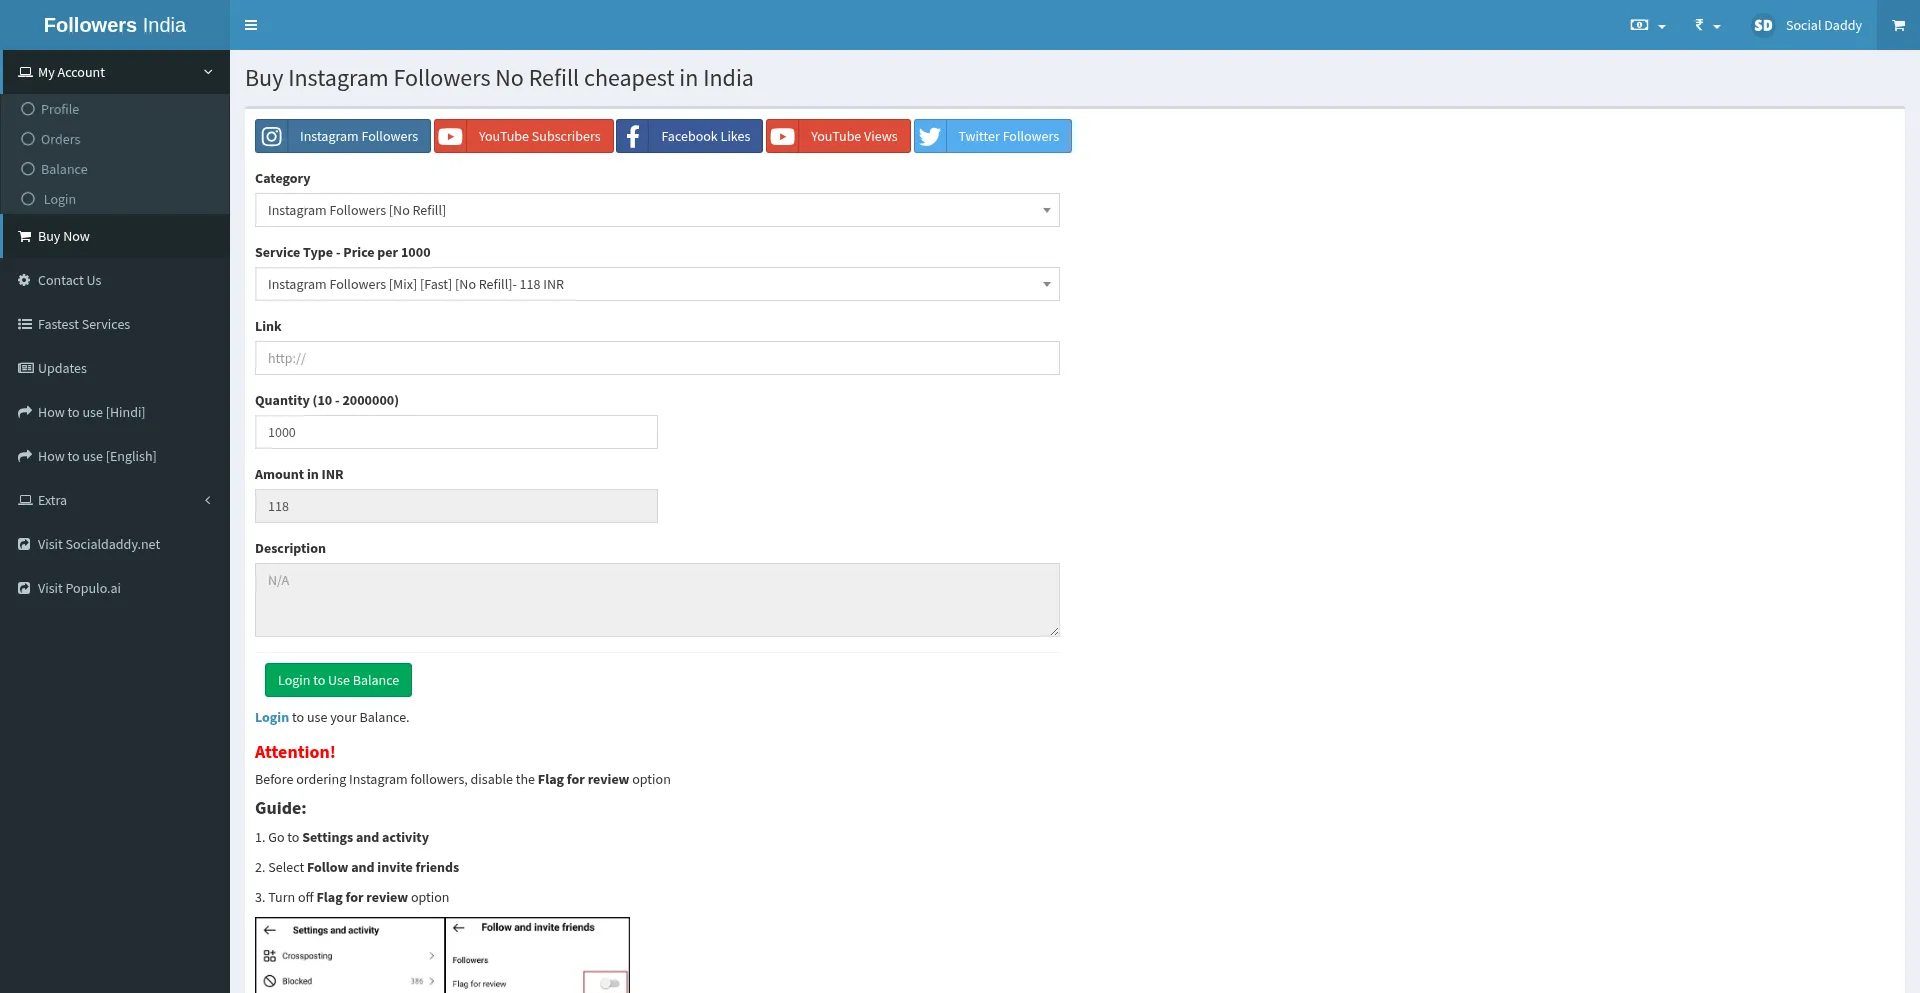The image size is (1920, 993).
Task: Open Contact Us page
Action: [115, 280]
